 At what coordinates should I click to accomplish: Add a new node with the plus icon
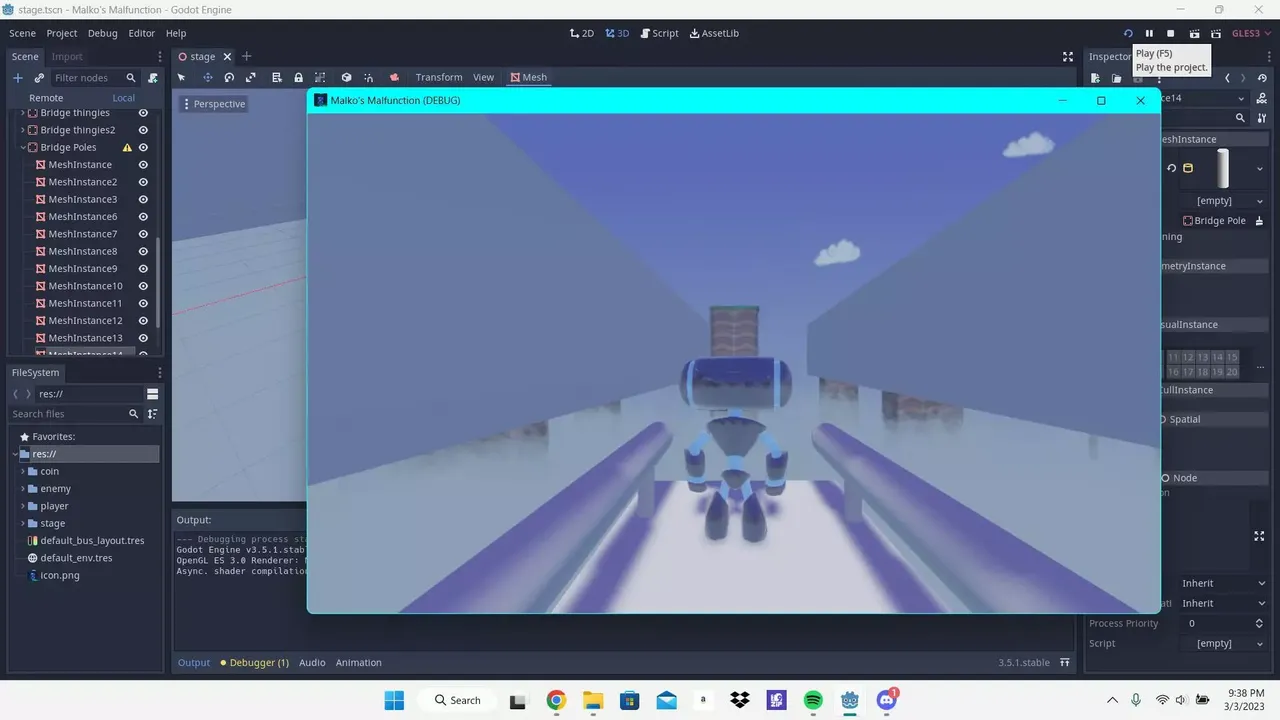pyautogui.click(x=17, y=78)
